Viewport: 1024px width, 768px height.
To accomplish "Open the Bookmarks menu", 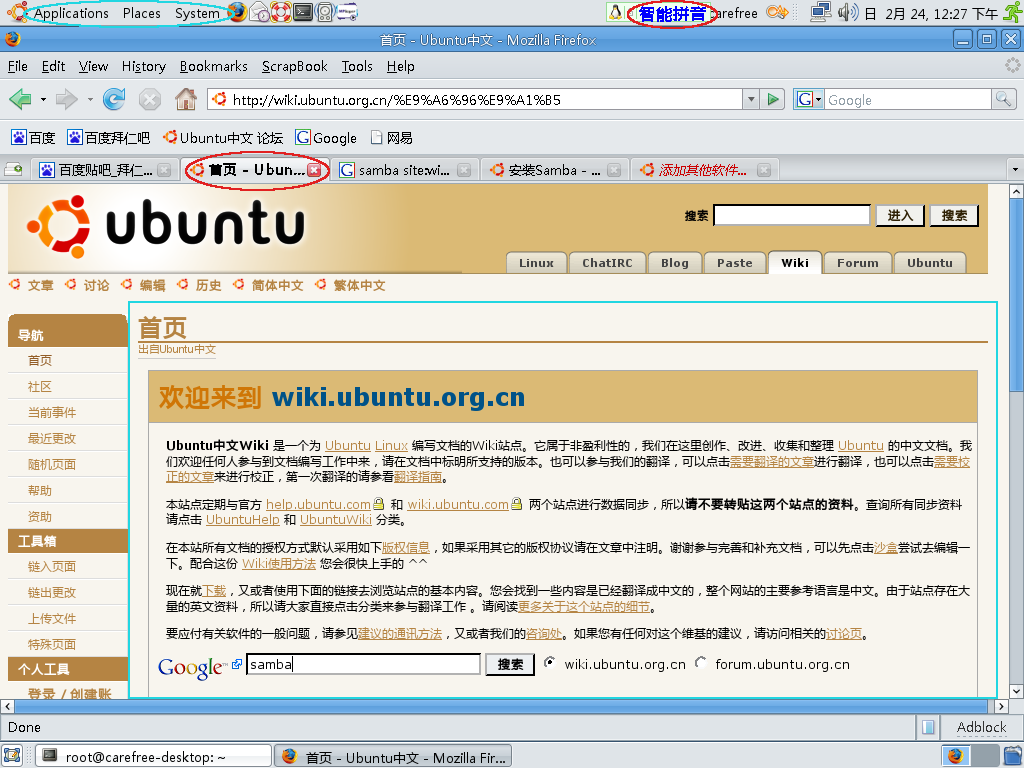I will [214, 66].
